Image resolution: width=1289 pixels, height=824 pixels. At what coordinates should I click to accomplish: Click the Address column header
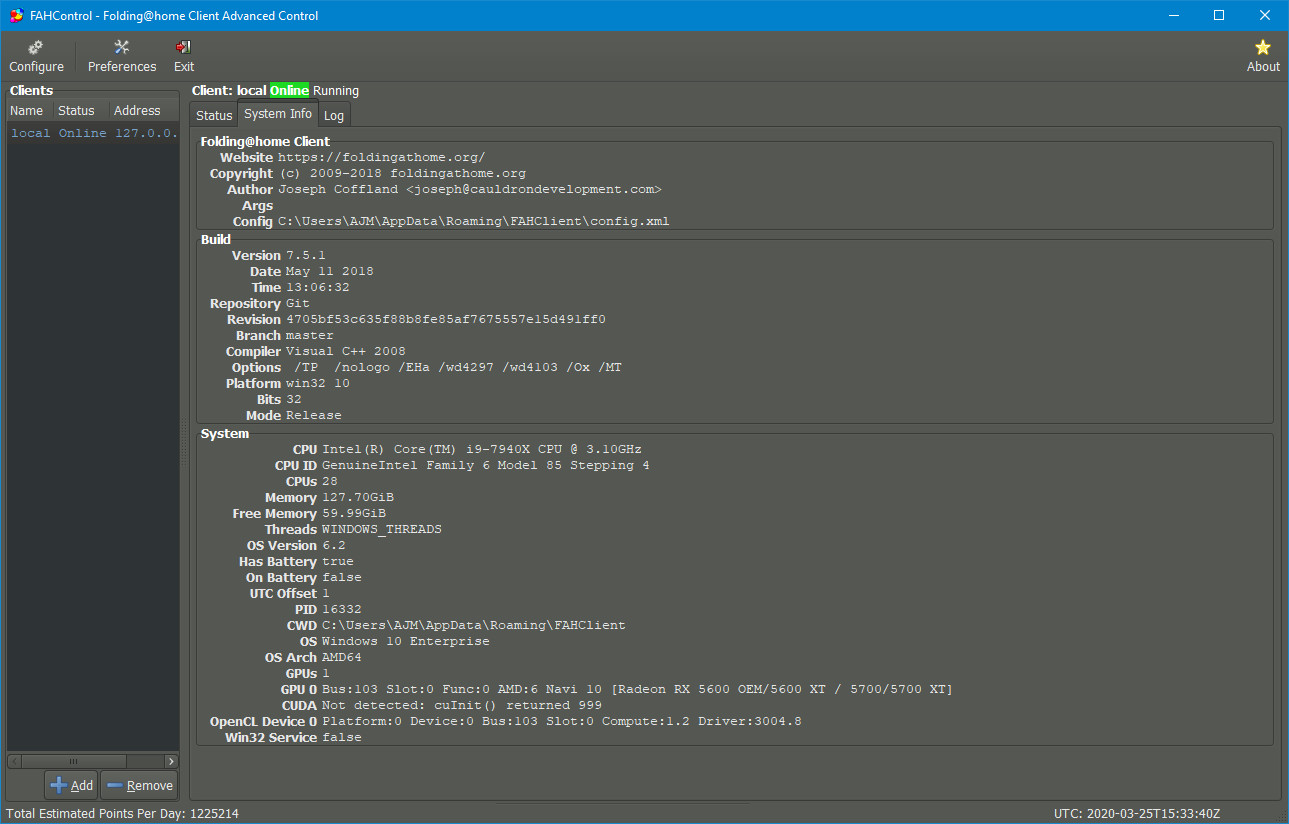(143, 111)
